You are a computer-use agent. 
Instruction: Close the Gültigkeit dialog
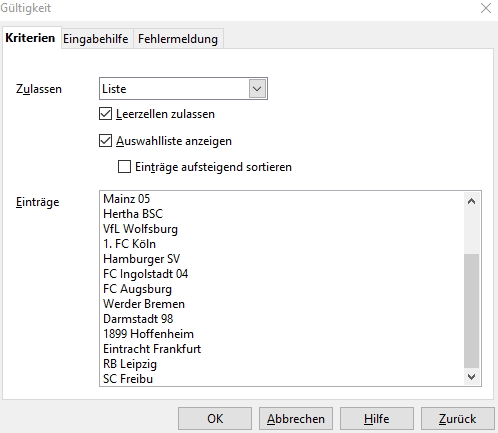point(486,8)
